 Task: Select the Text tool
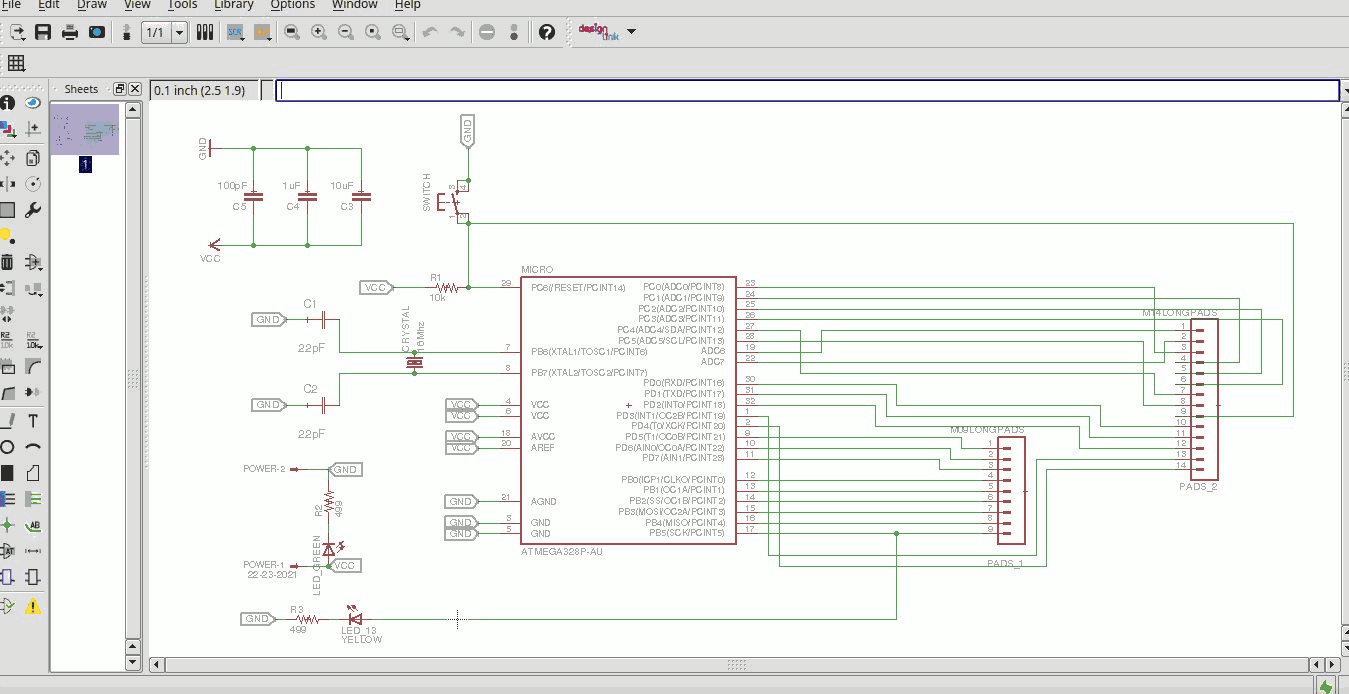[33, 421]
